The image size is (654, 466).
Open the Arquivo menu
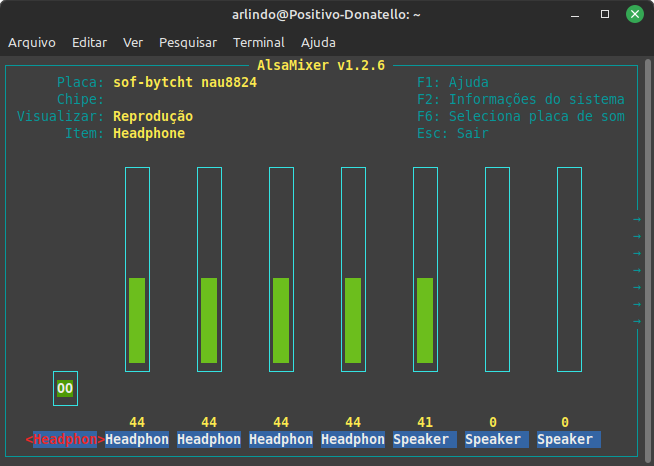coord(32,43)
